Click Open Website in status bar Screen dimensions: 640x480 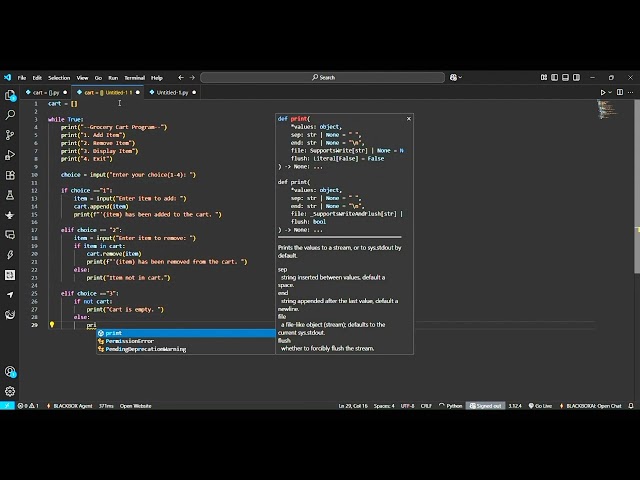[136, 406]
